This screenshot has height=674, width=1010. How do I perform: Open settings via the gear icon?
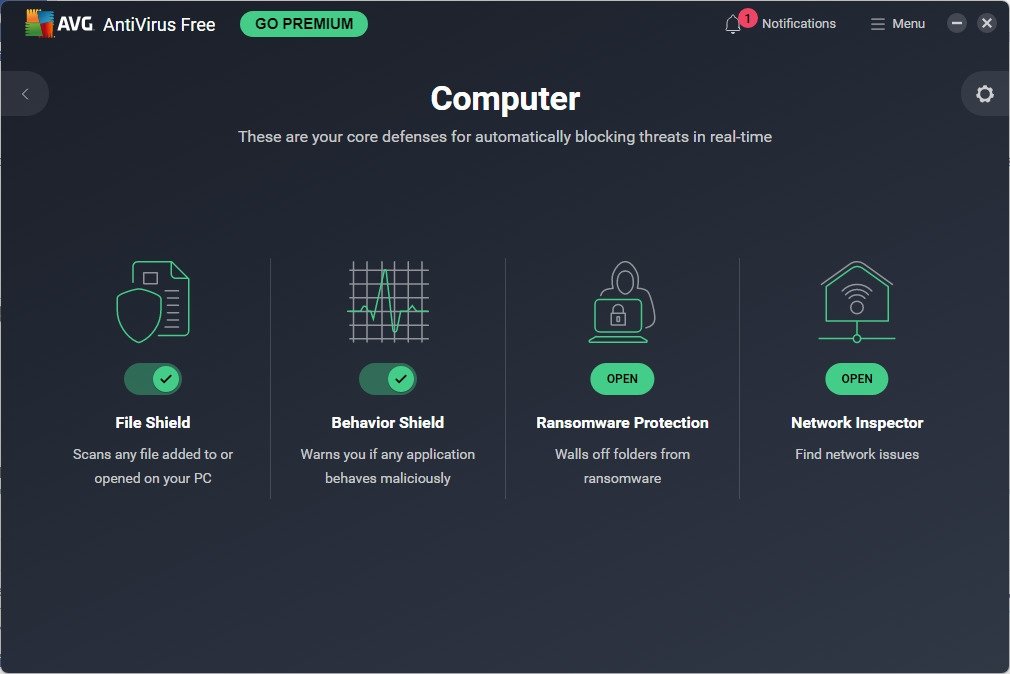click(984, 94)
